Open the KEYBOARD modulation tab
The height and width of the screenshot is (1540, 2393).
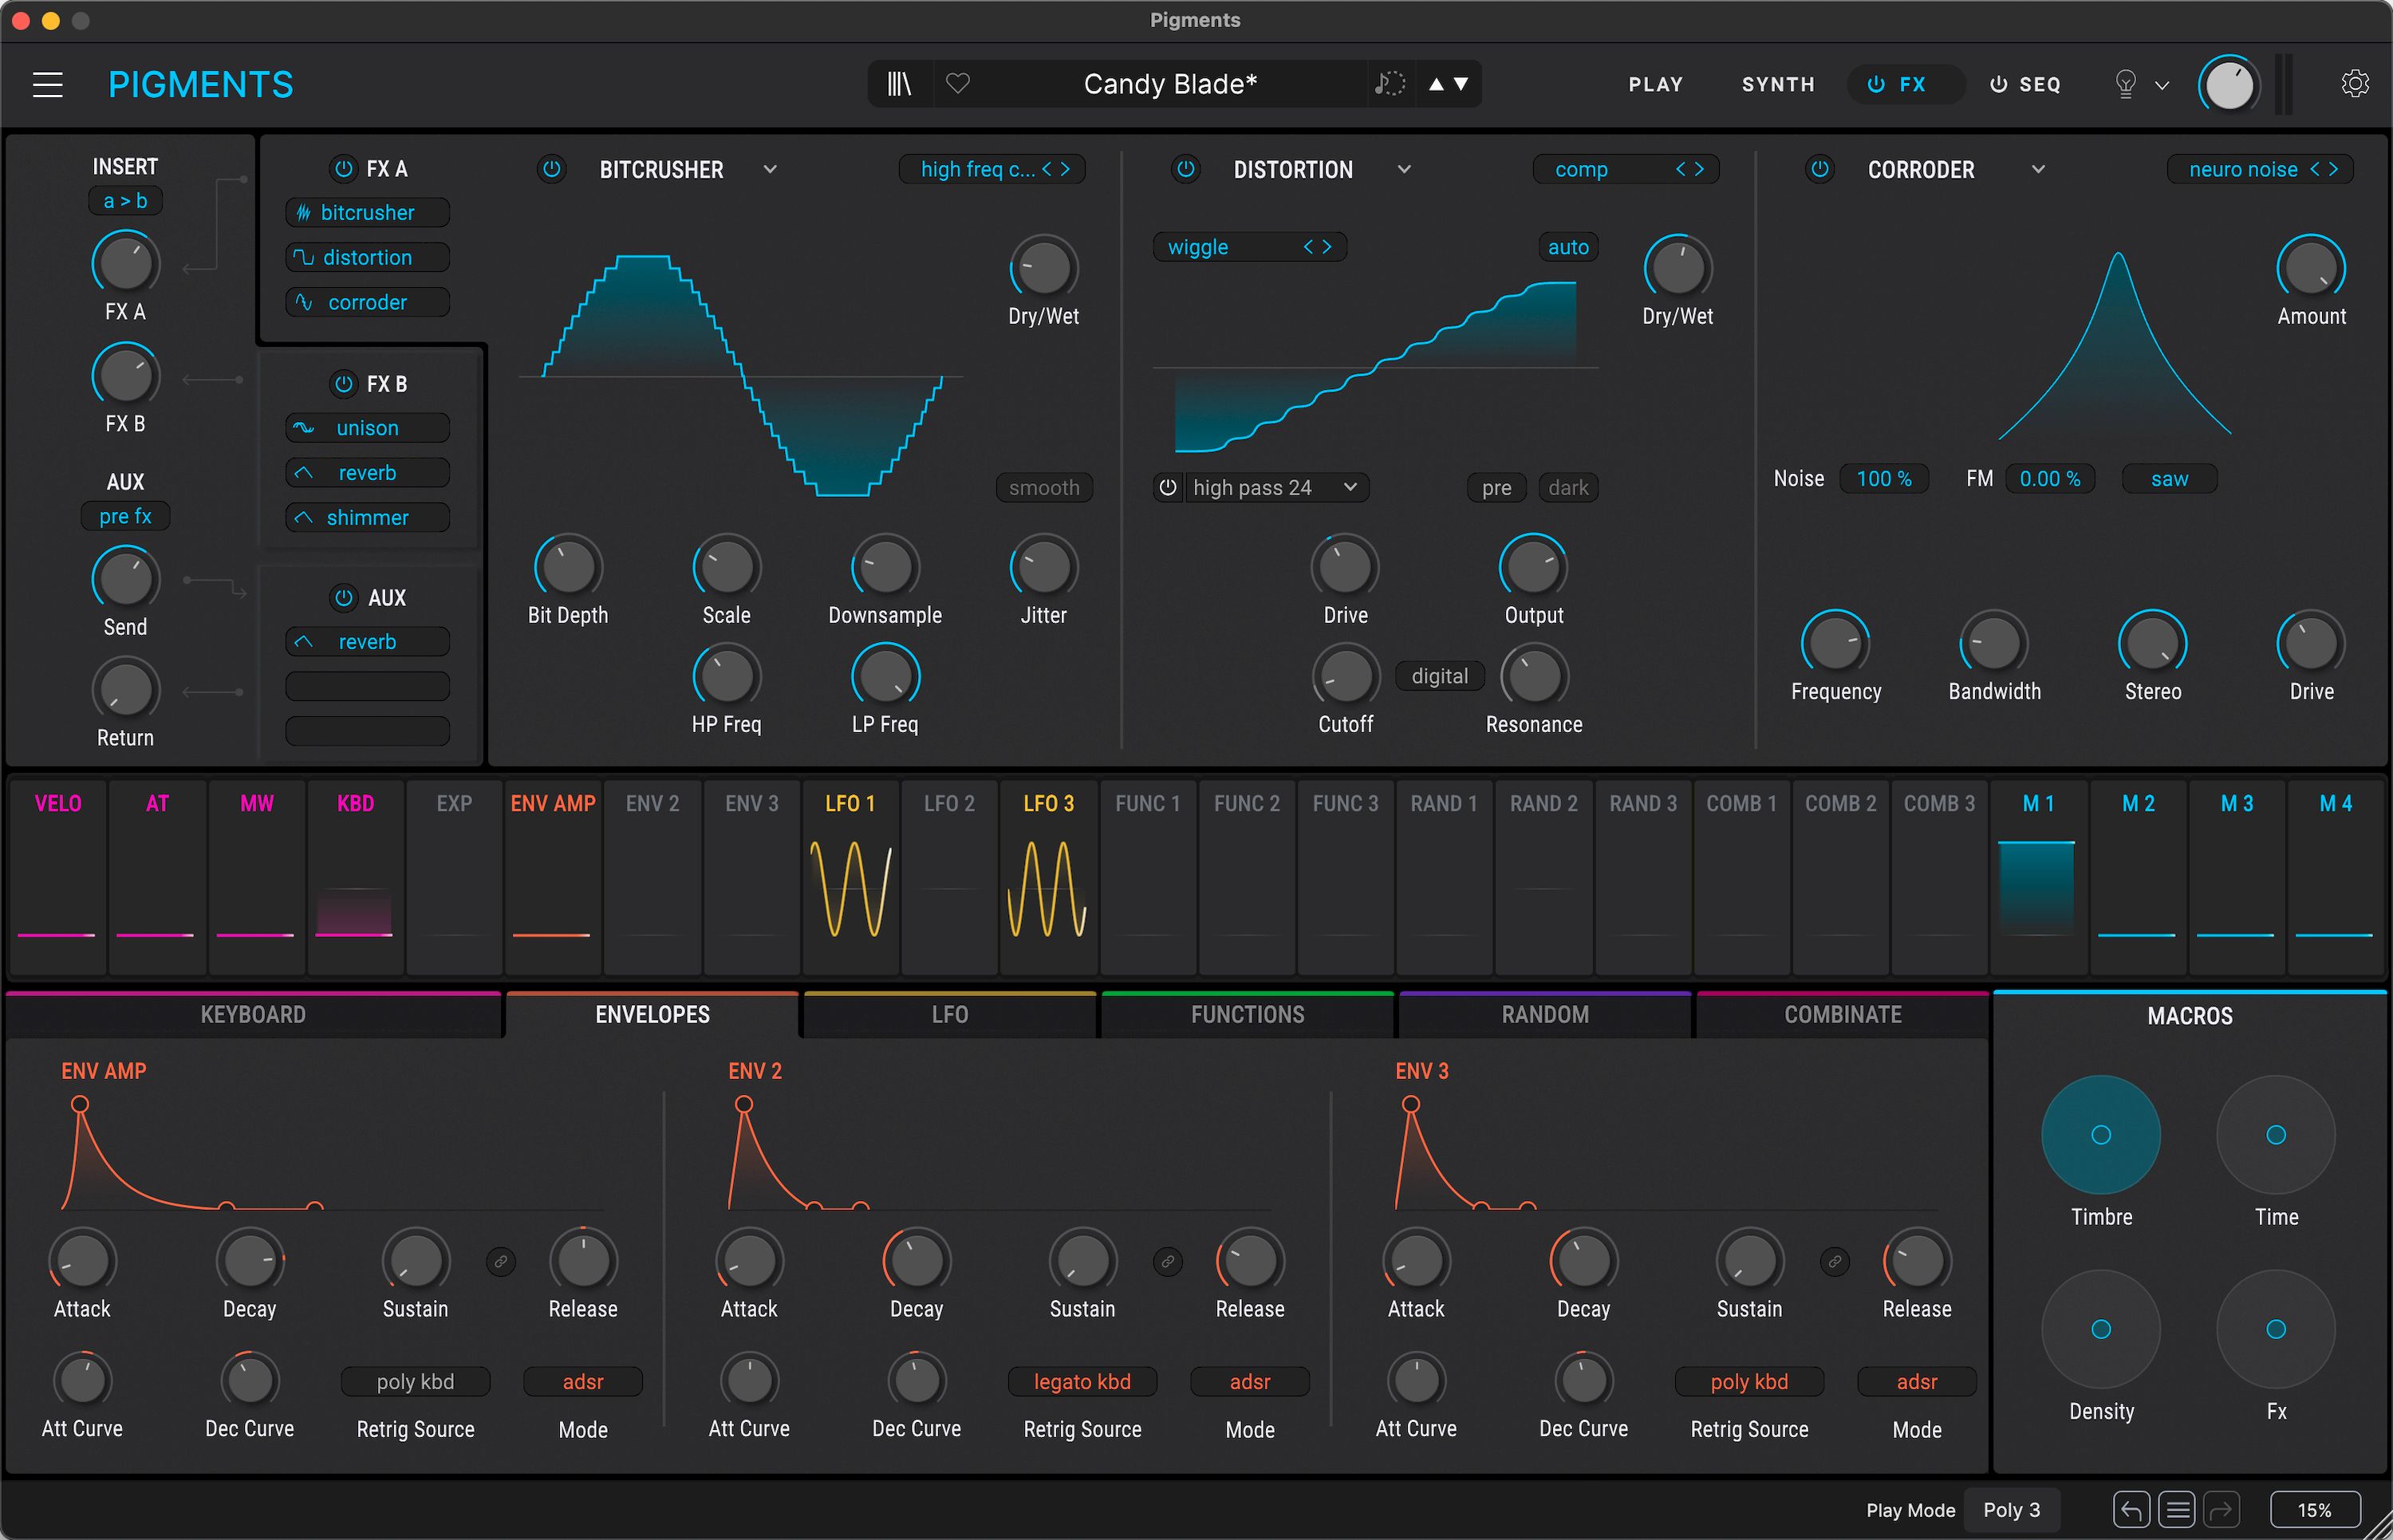[253, 1015]
